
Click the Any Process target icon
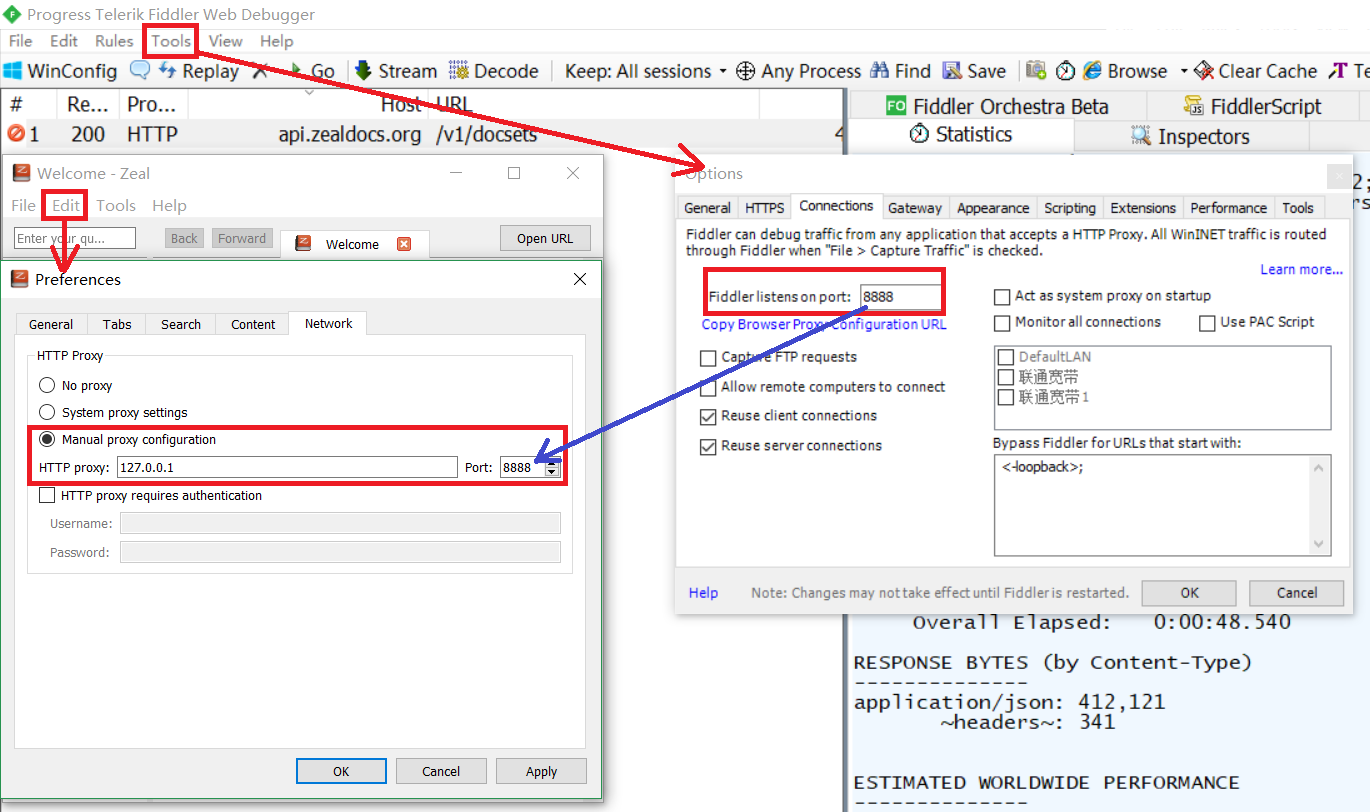(x=745, y=71)
